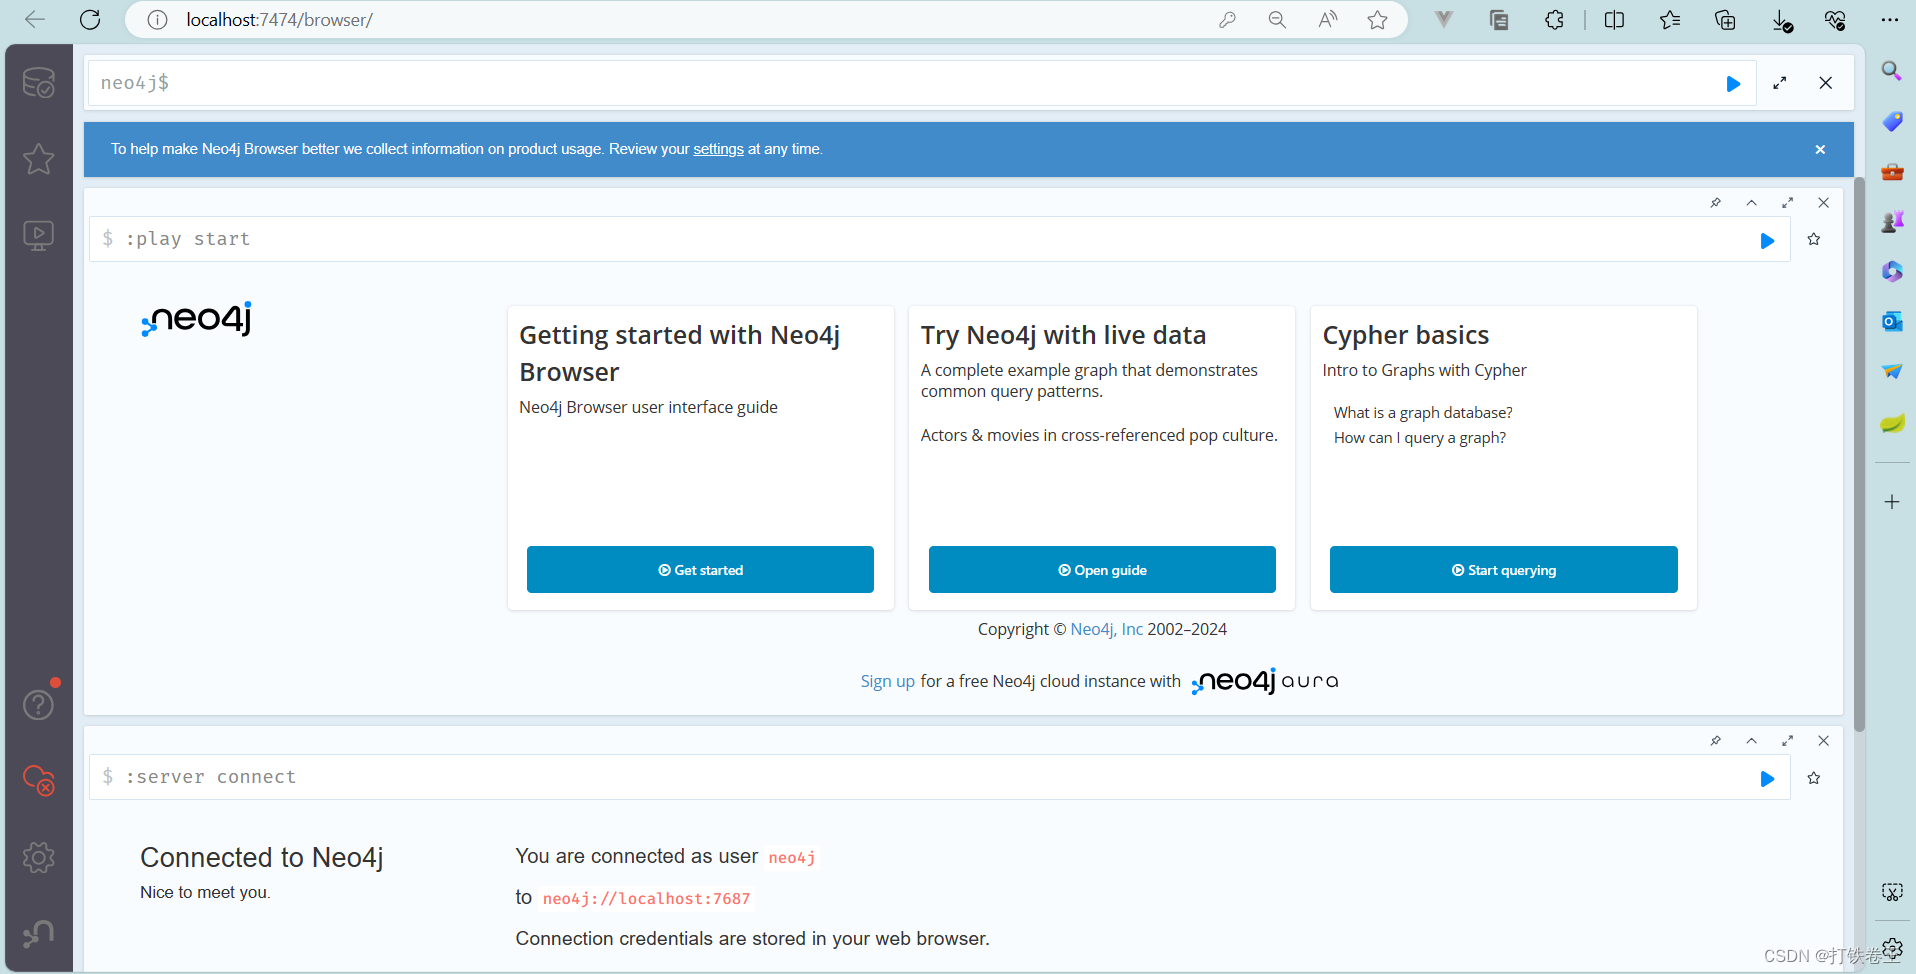Click the Open guide button

click(x=1102, y=570)
